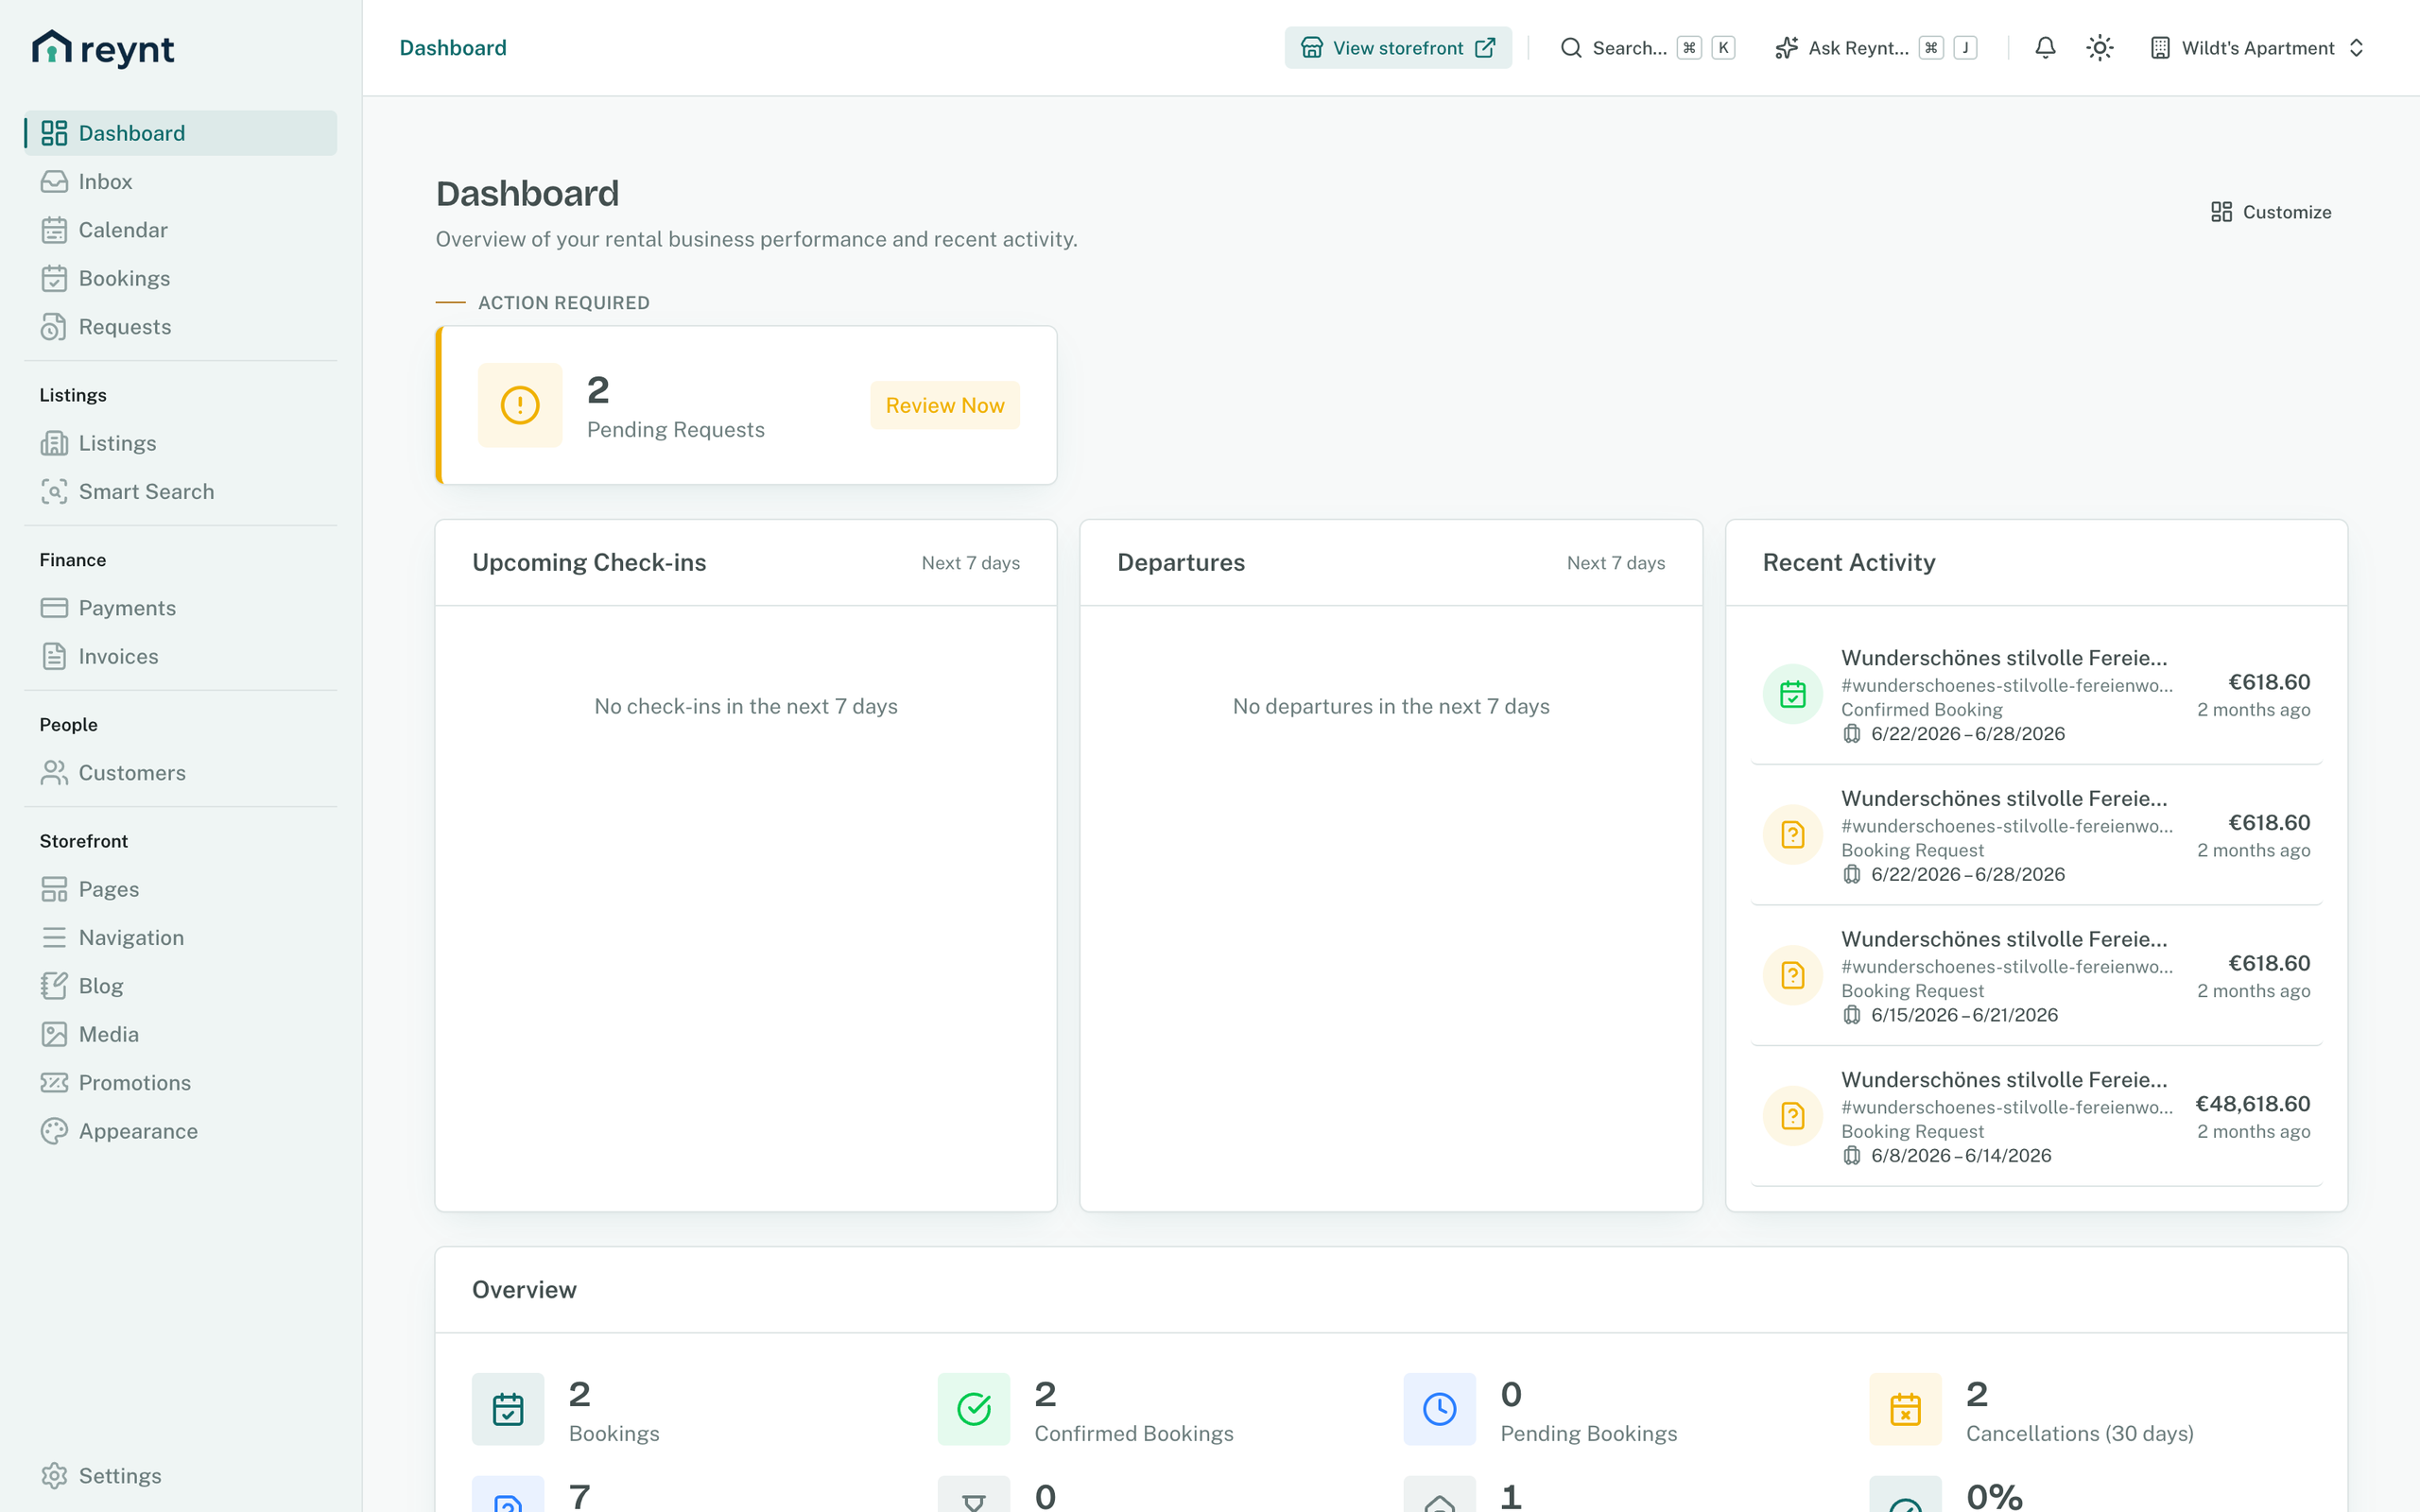Click the request icon beside 6/8/2026–6/14/2026
2420x1512 pixels.
point(1793,1116)
